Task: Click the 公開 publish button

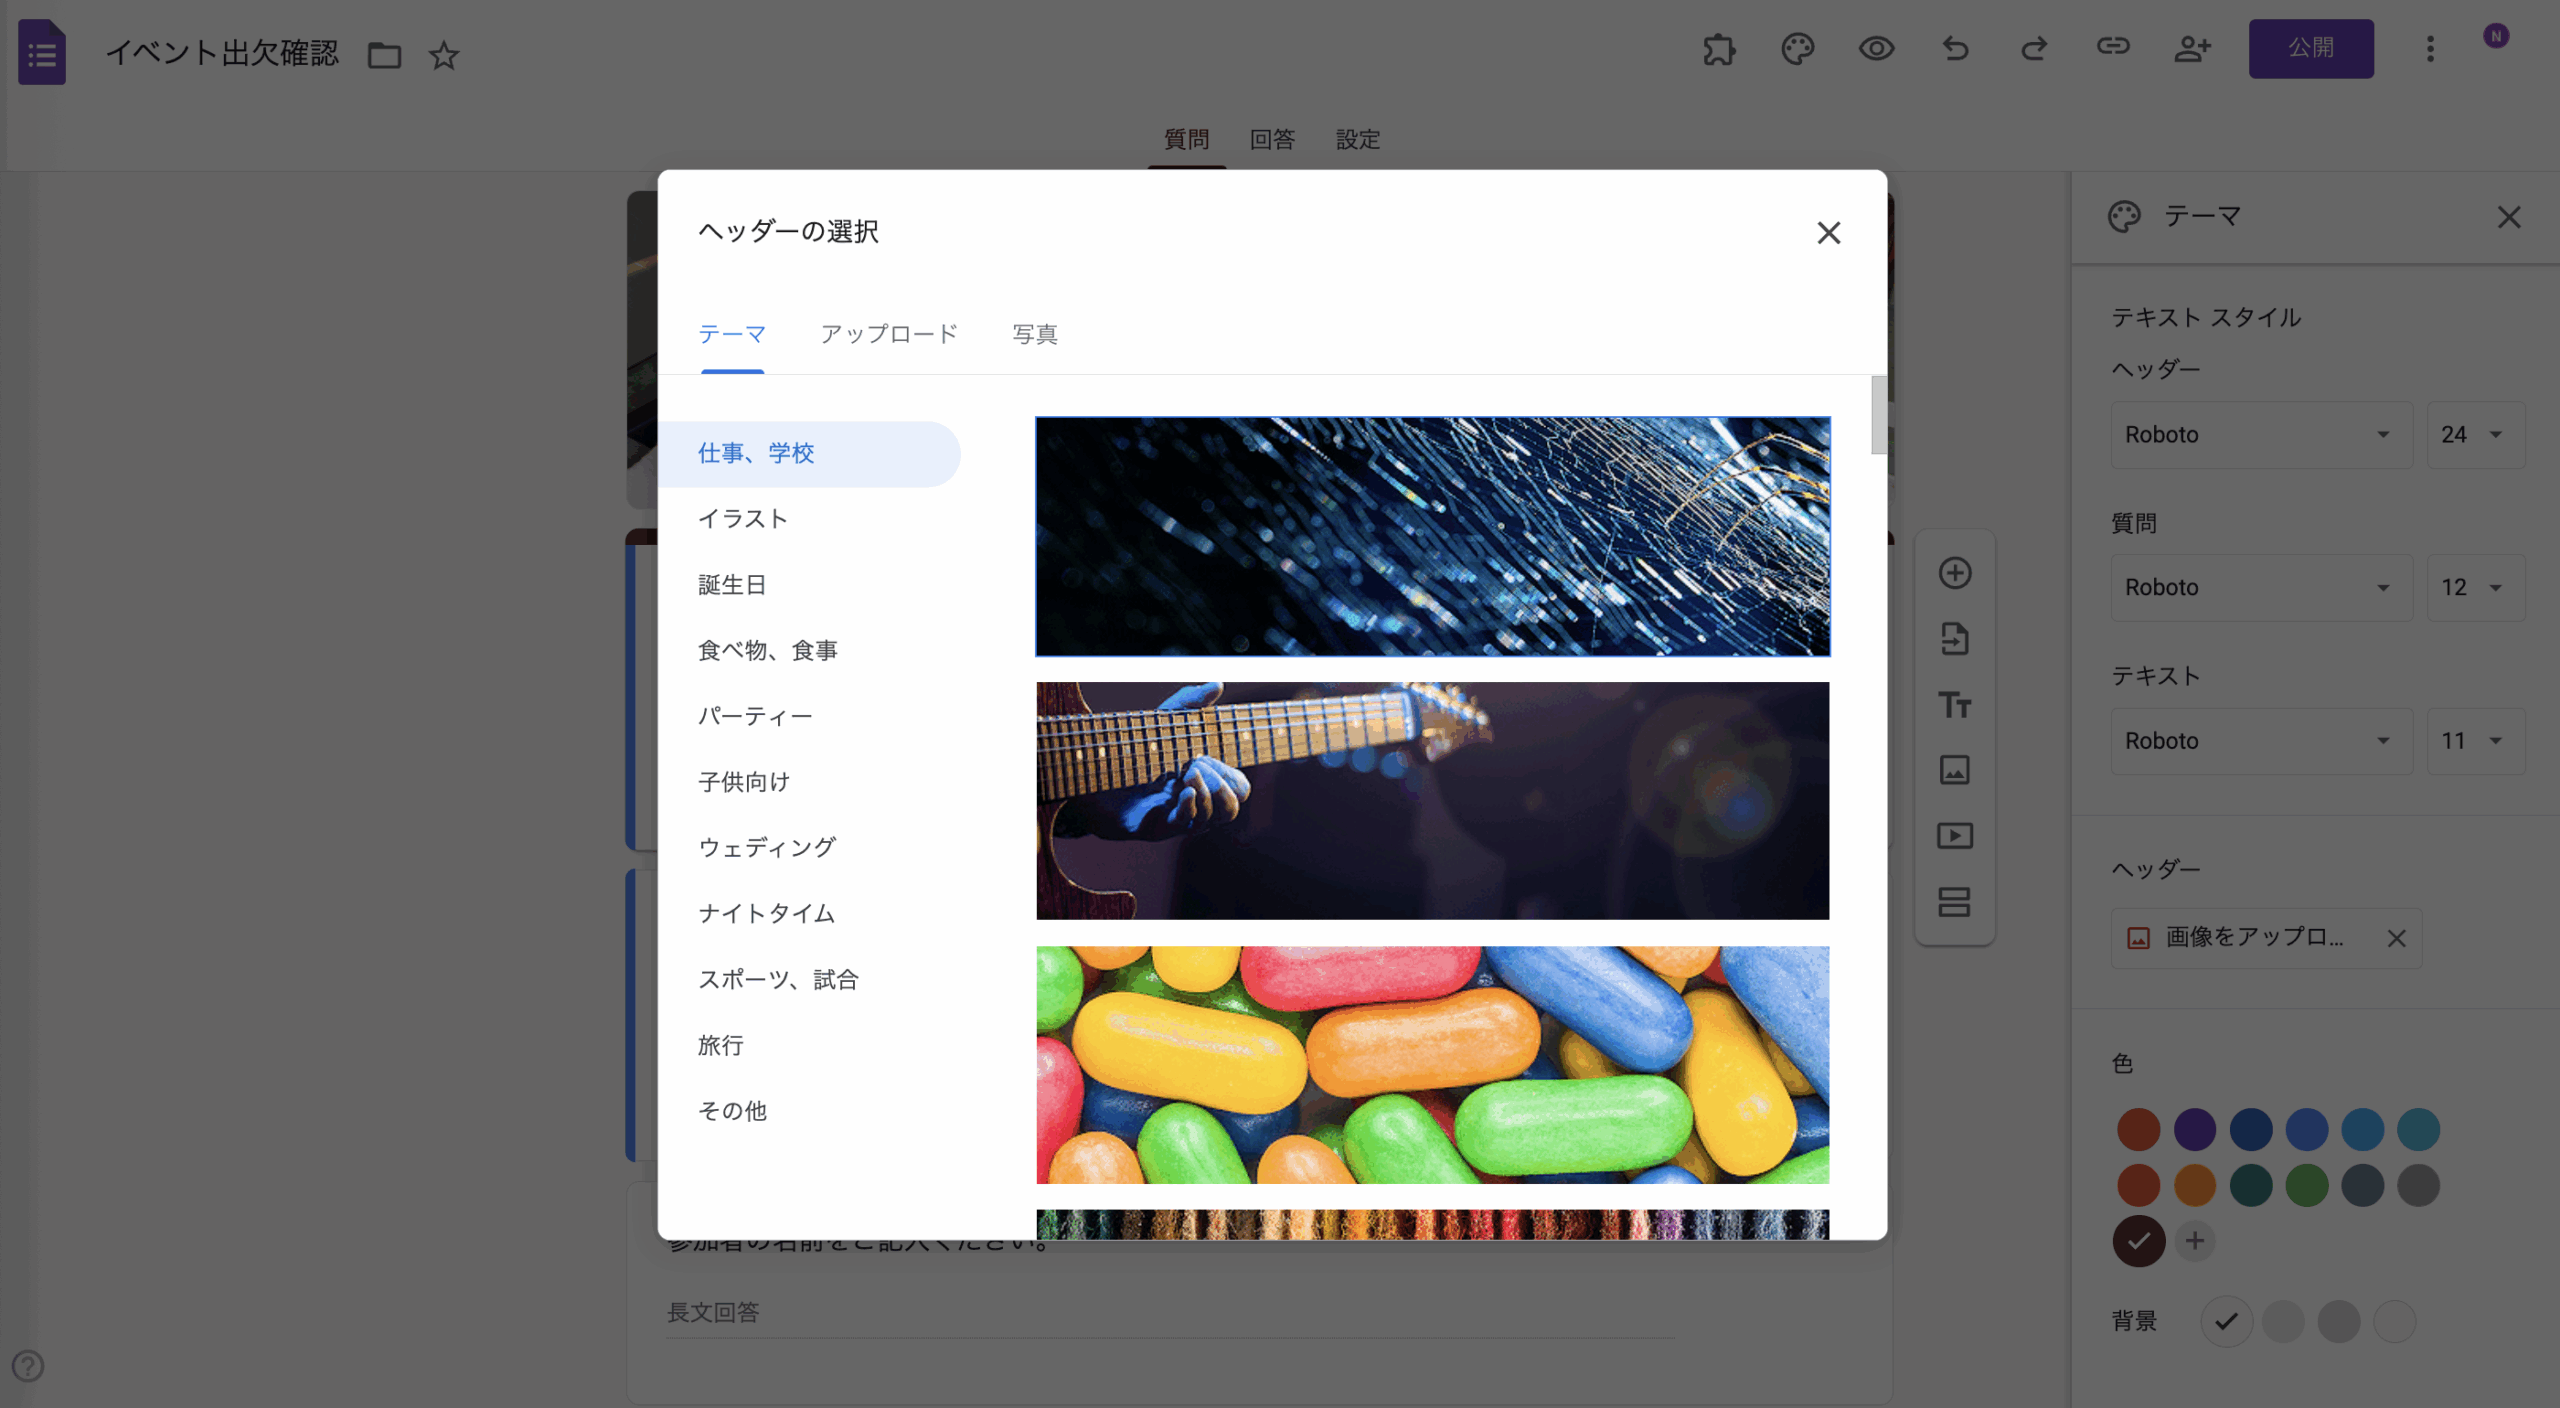Action: click(2310, 49)
